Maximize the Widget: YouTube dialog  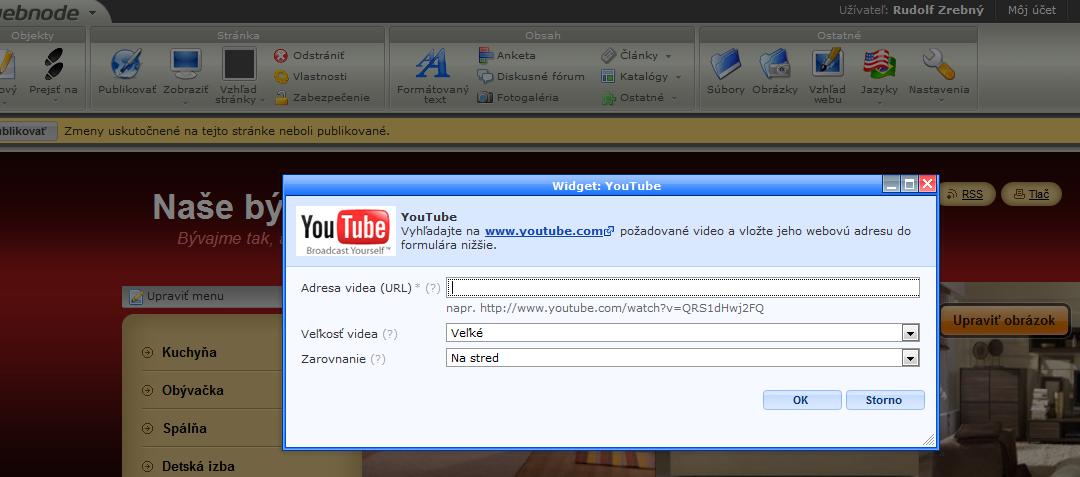[910, 184]
